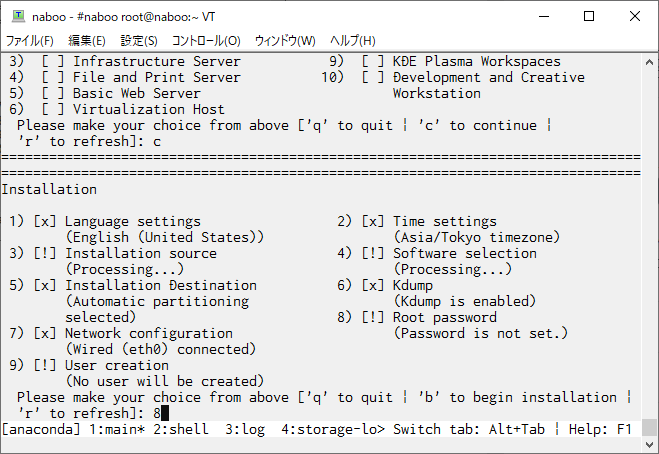The width and height of the screenshot is (659, 454).
Task: Open the ウィンドウ(W) menu
Action: pyautogui.click(x=285, y=41)
